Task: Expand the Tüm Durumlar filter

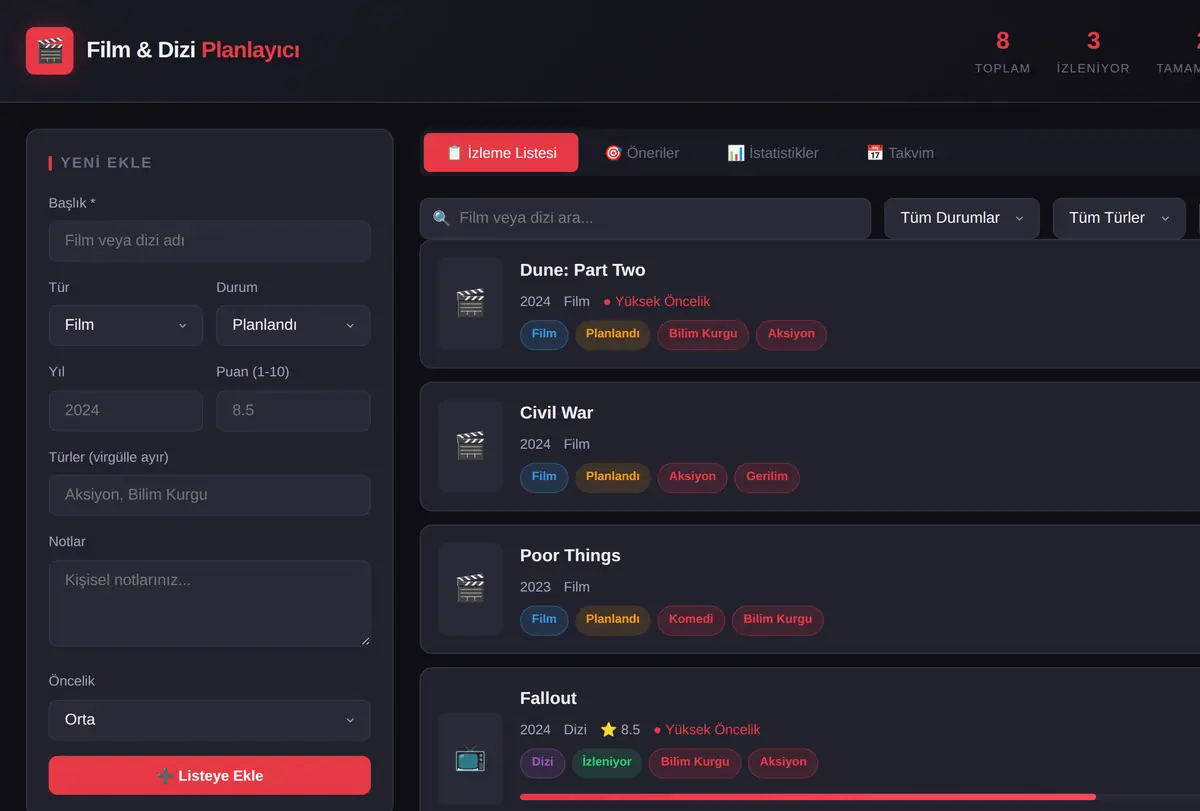Action: point(962,218)
